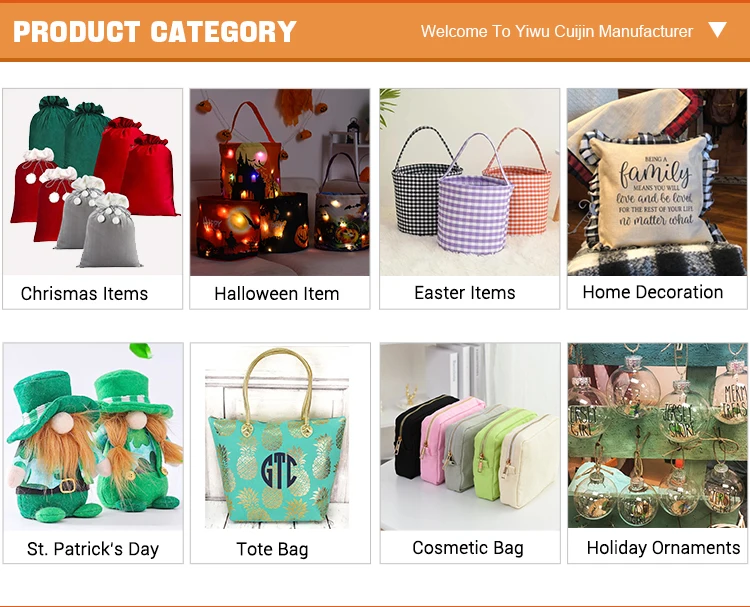Open Cosmetic Bag category label
750x607 pixels.
pos(468,548)
